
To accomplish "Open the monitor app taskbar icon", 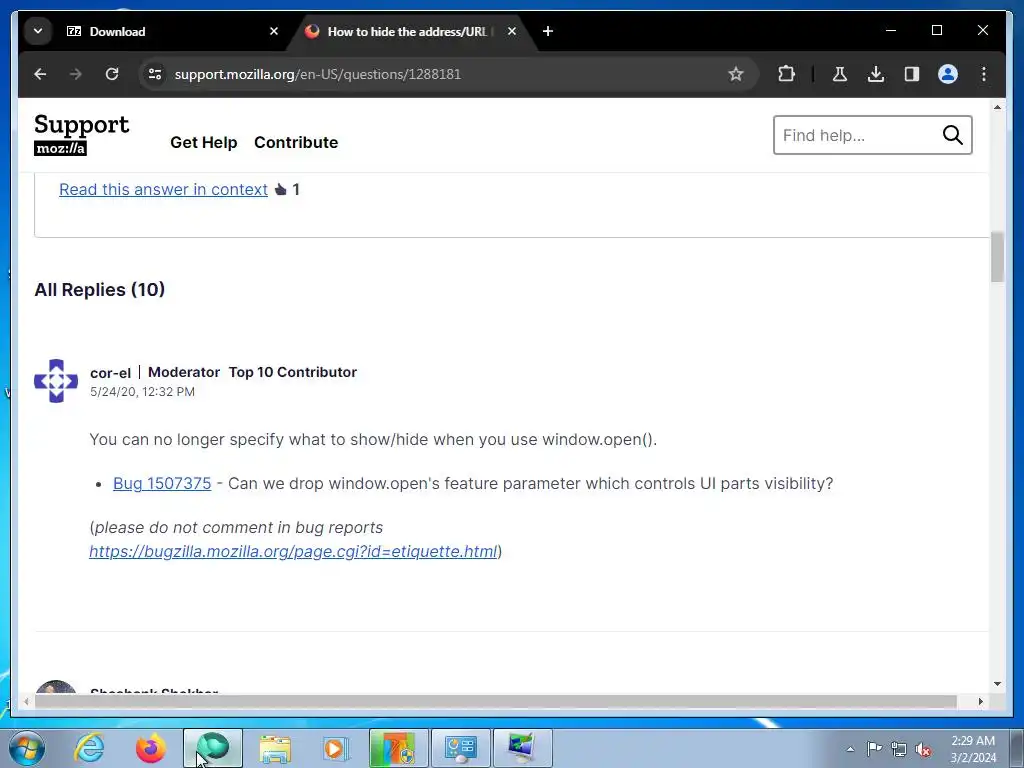I will (x=522, y=748).
